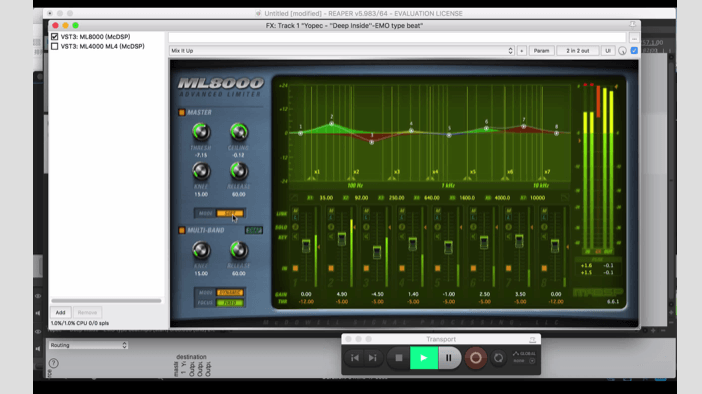Click the wet/dry knob icon beside UI
The image size is (702, 394).
click(622, 51)
